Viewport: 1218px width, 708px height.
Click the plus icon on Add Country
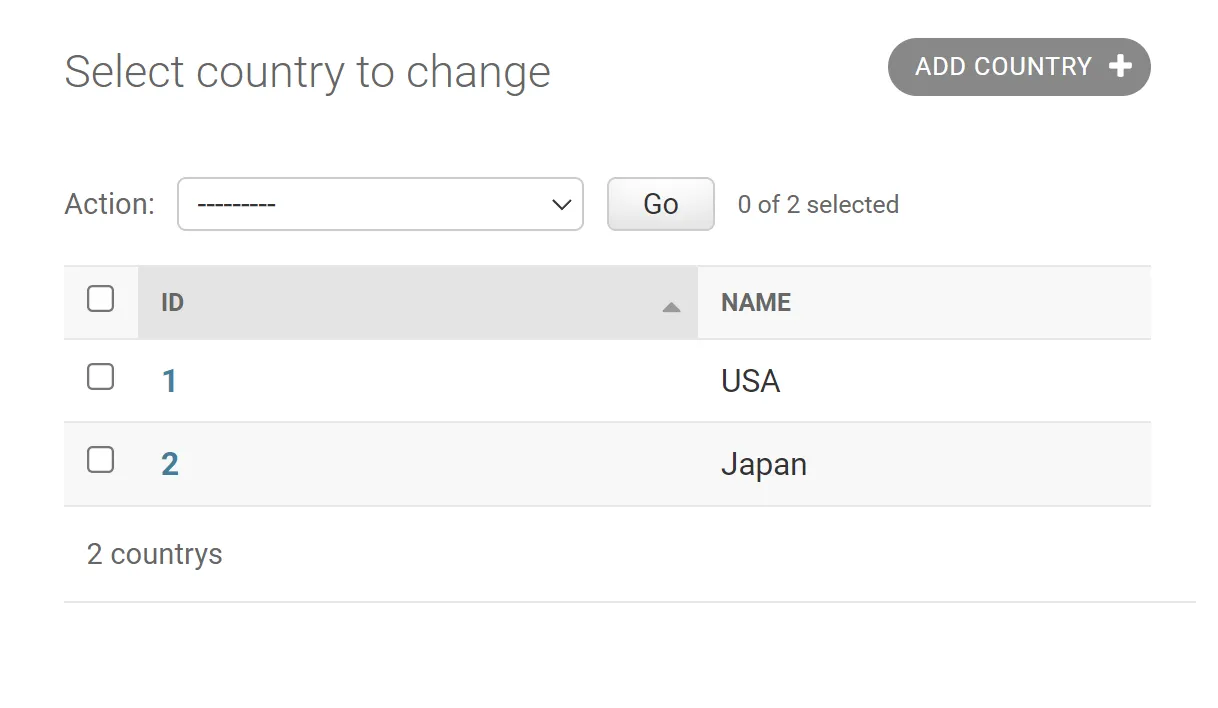[x=1120, y=67]
